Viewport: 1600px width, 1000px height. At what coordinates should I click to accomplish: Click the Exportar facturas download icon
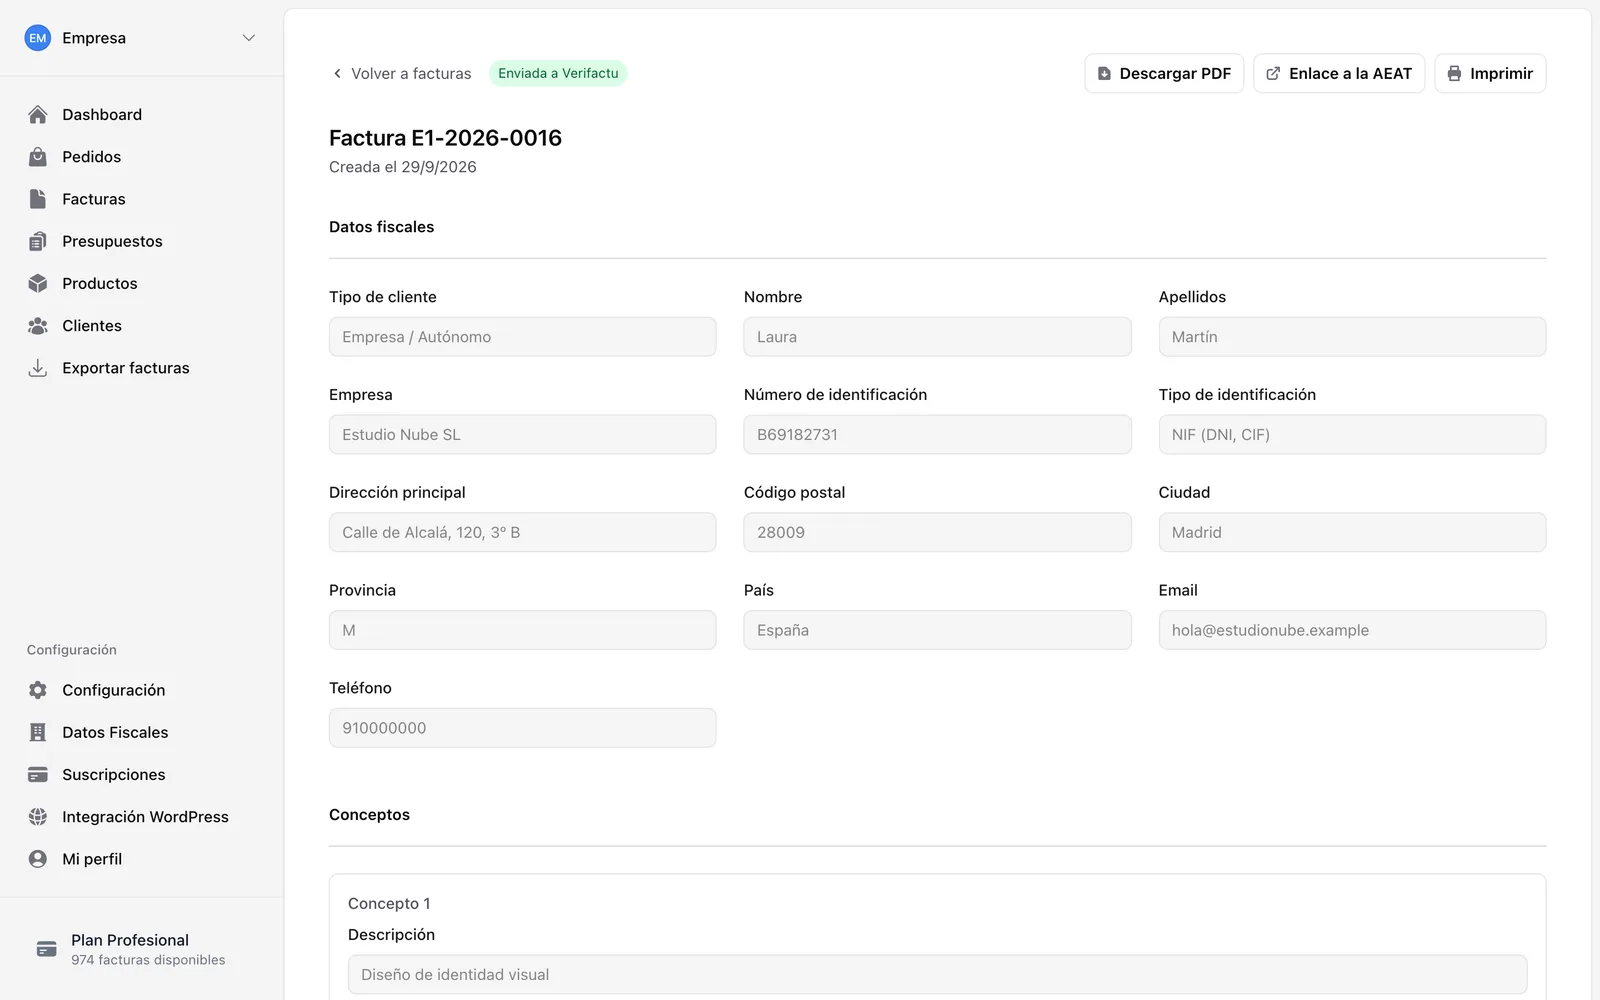38,368
